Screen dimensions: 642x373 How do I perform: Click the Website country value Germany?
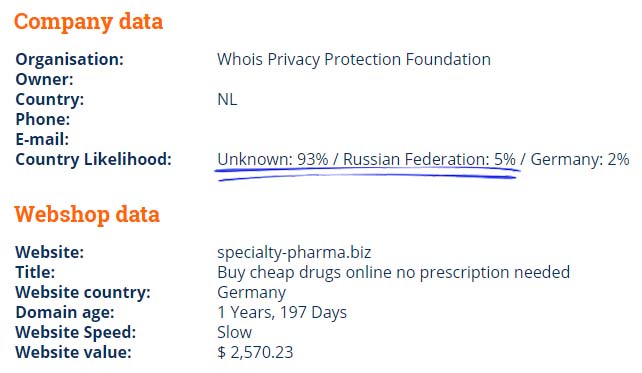[x=251, y=292]
